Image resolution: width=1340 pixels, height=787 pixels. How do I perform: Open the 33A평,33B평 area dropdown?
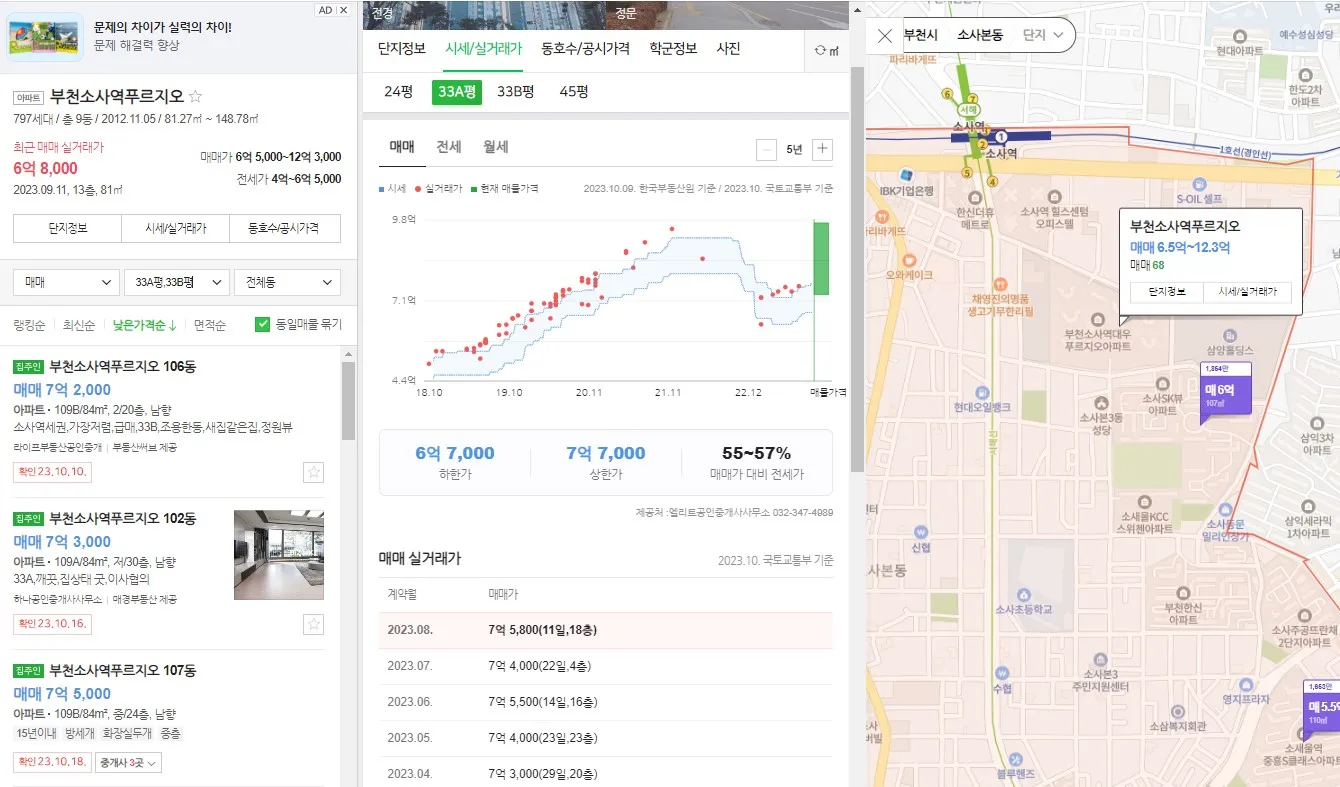click(177, 283)
